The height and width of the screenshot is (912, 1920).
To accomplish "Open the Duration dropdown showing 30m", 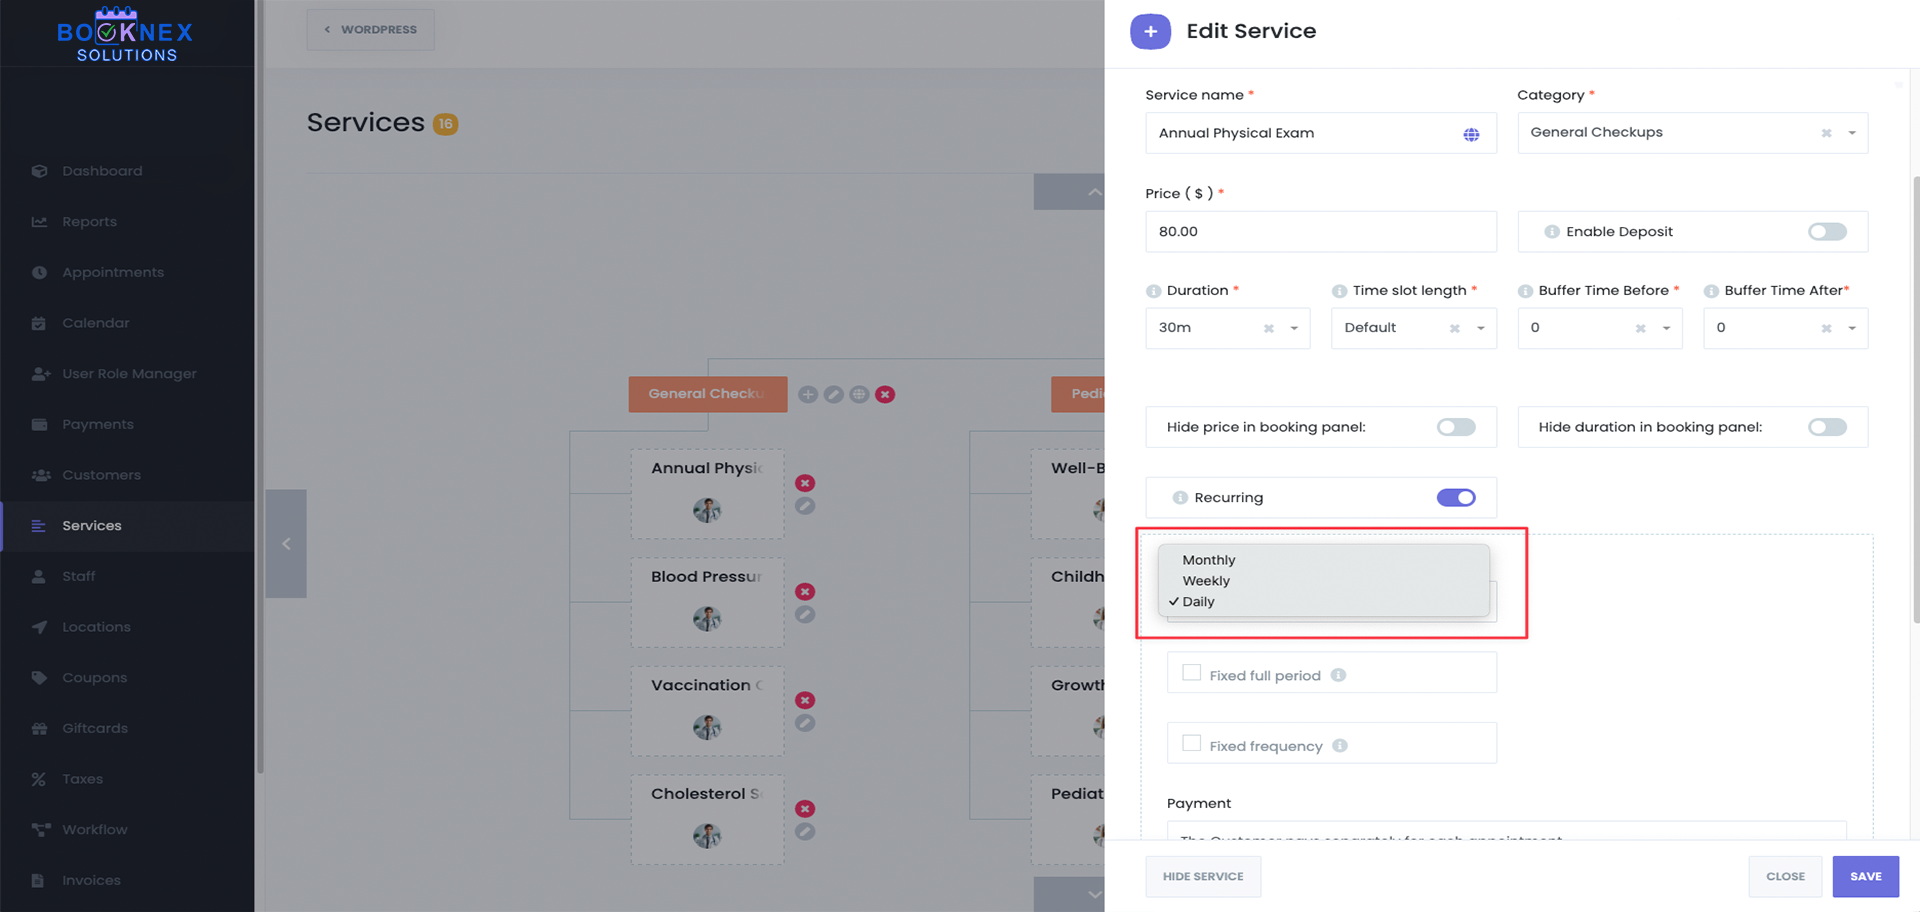I will click(x=1294, y=329).
